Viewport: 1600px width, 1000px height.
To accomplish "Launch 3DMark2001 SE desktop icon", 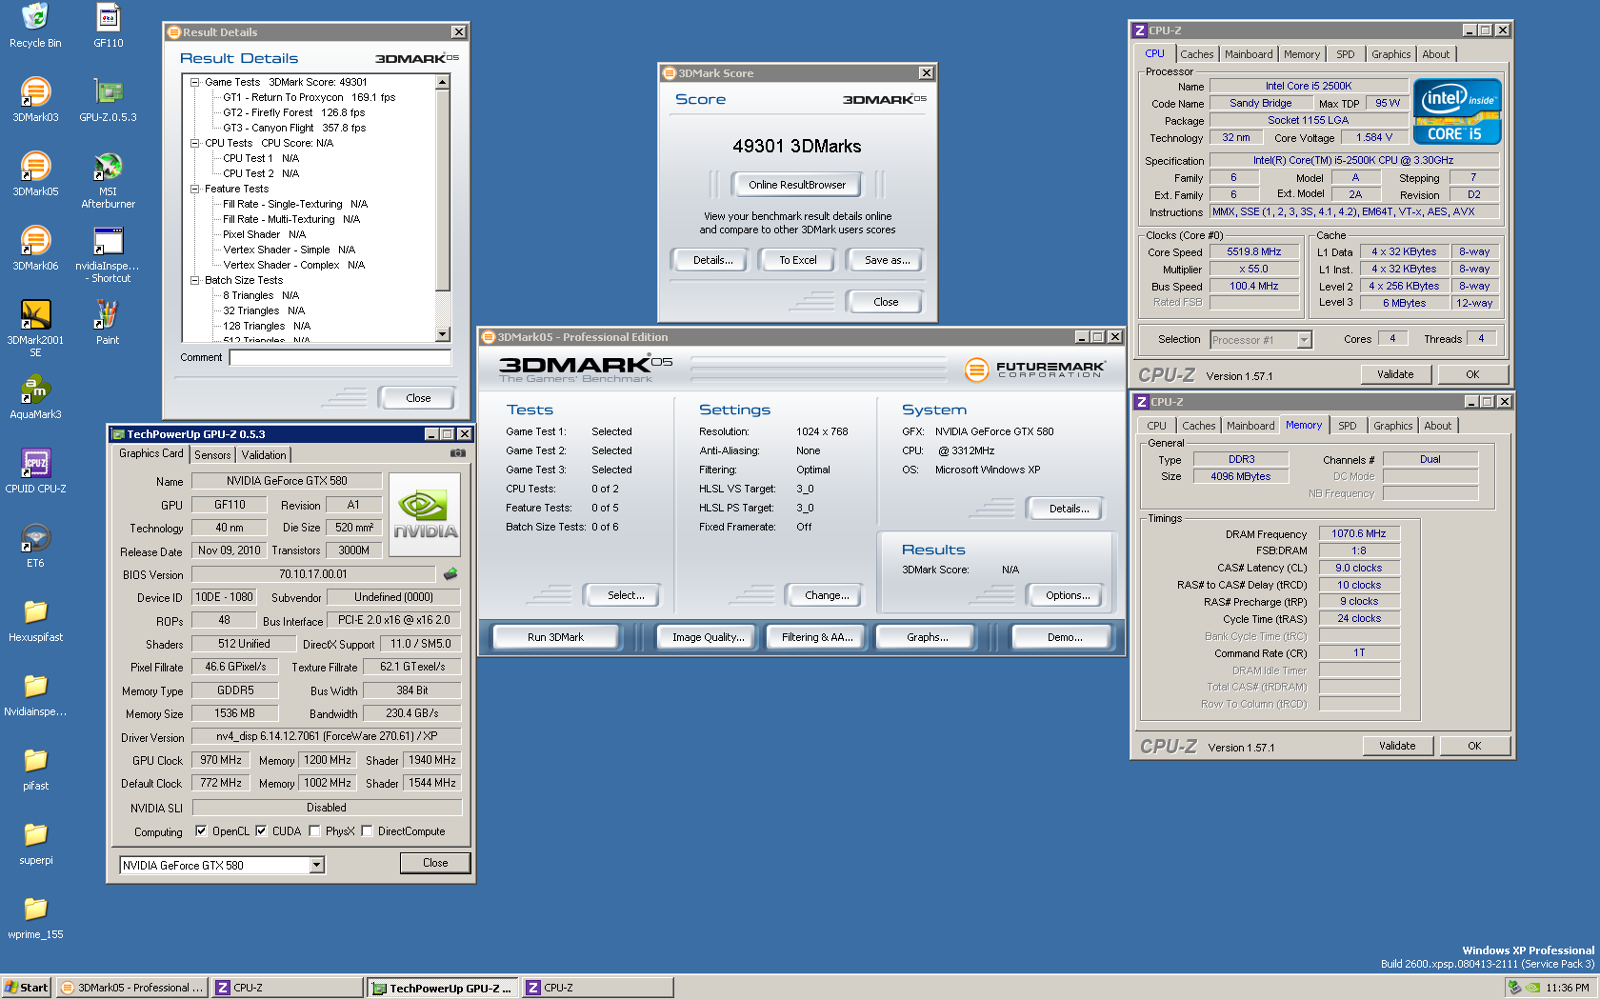I will tap(35, 328).
